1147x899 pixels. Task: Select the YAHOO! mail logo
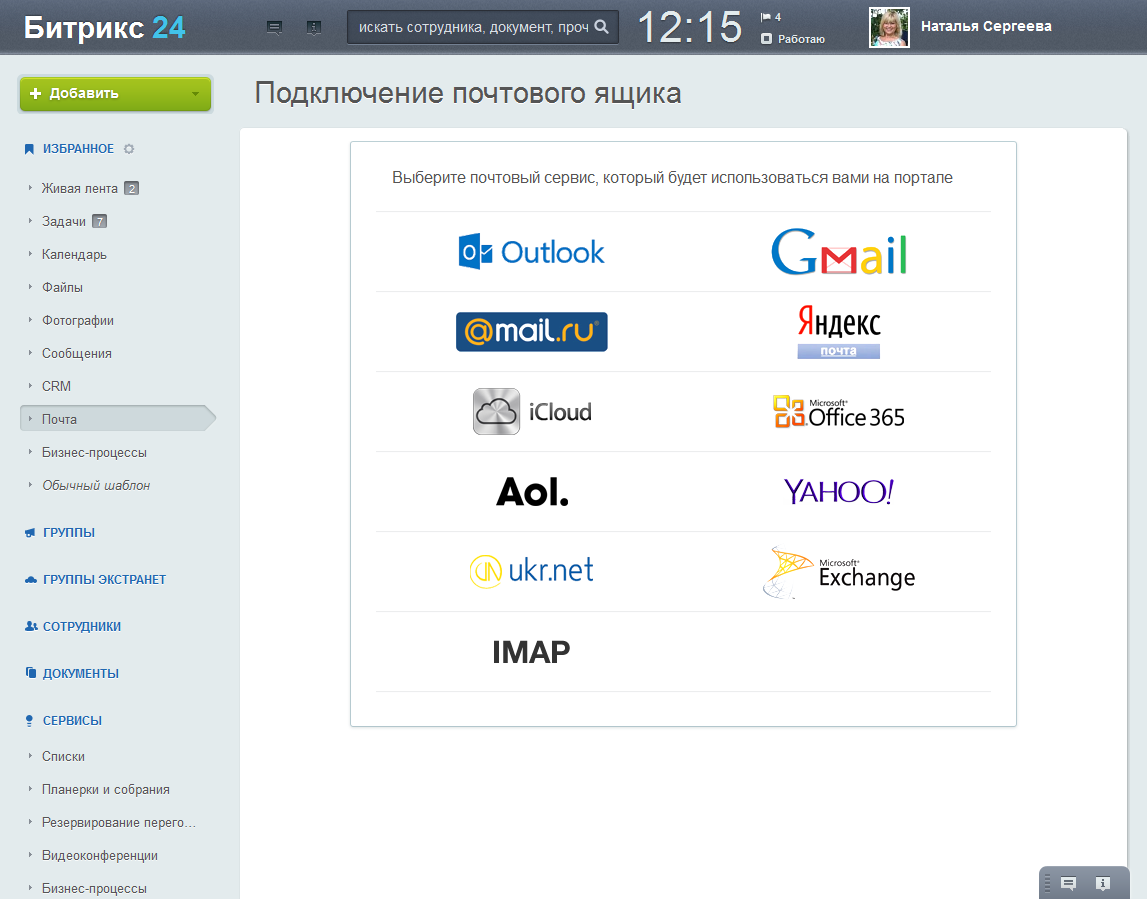coord(839,492)
